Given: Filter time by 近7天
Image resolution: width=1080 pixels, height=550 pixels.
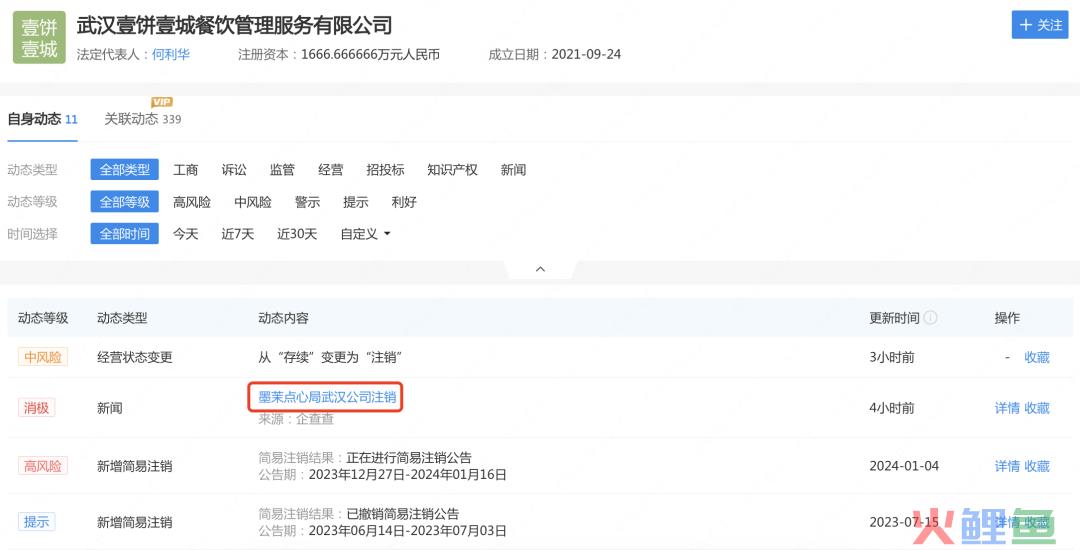Looking at the screenshot, I should (x=238, y=234).
